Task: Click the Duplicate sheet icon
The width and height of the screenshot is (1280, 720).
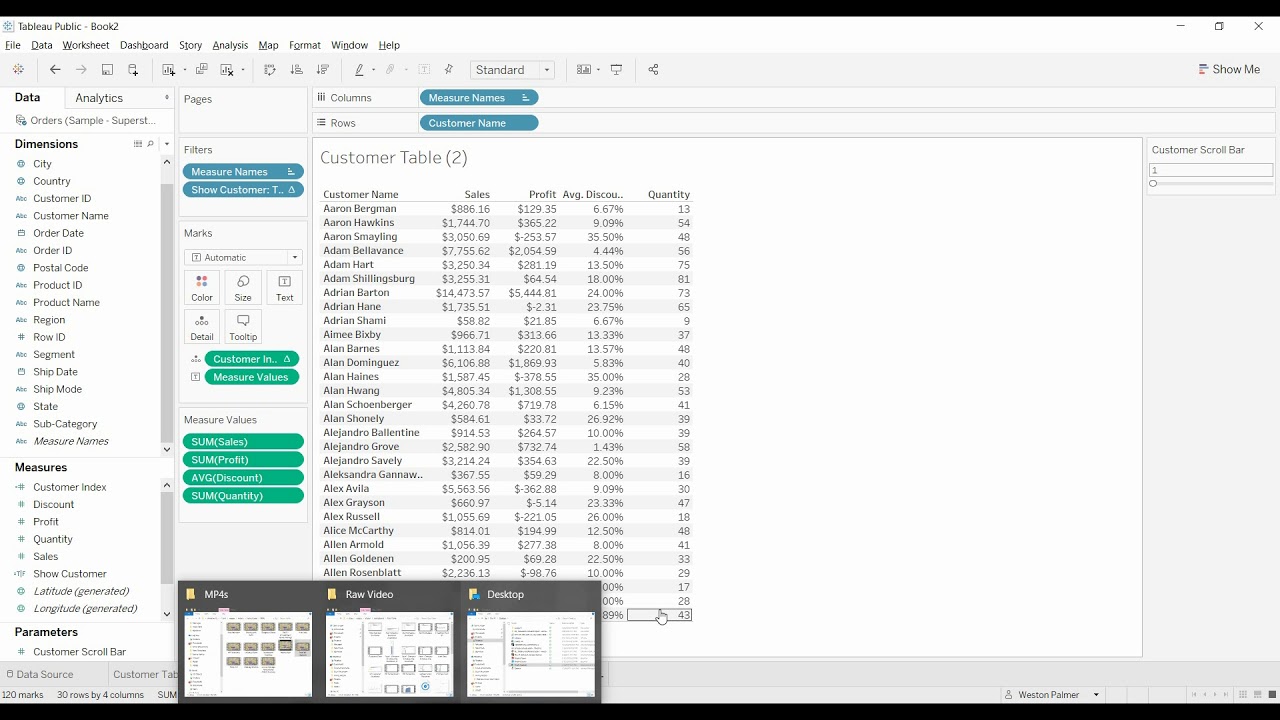Action: (x=201, y=70)
